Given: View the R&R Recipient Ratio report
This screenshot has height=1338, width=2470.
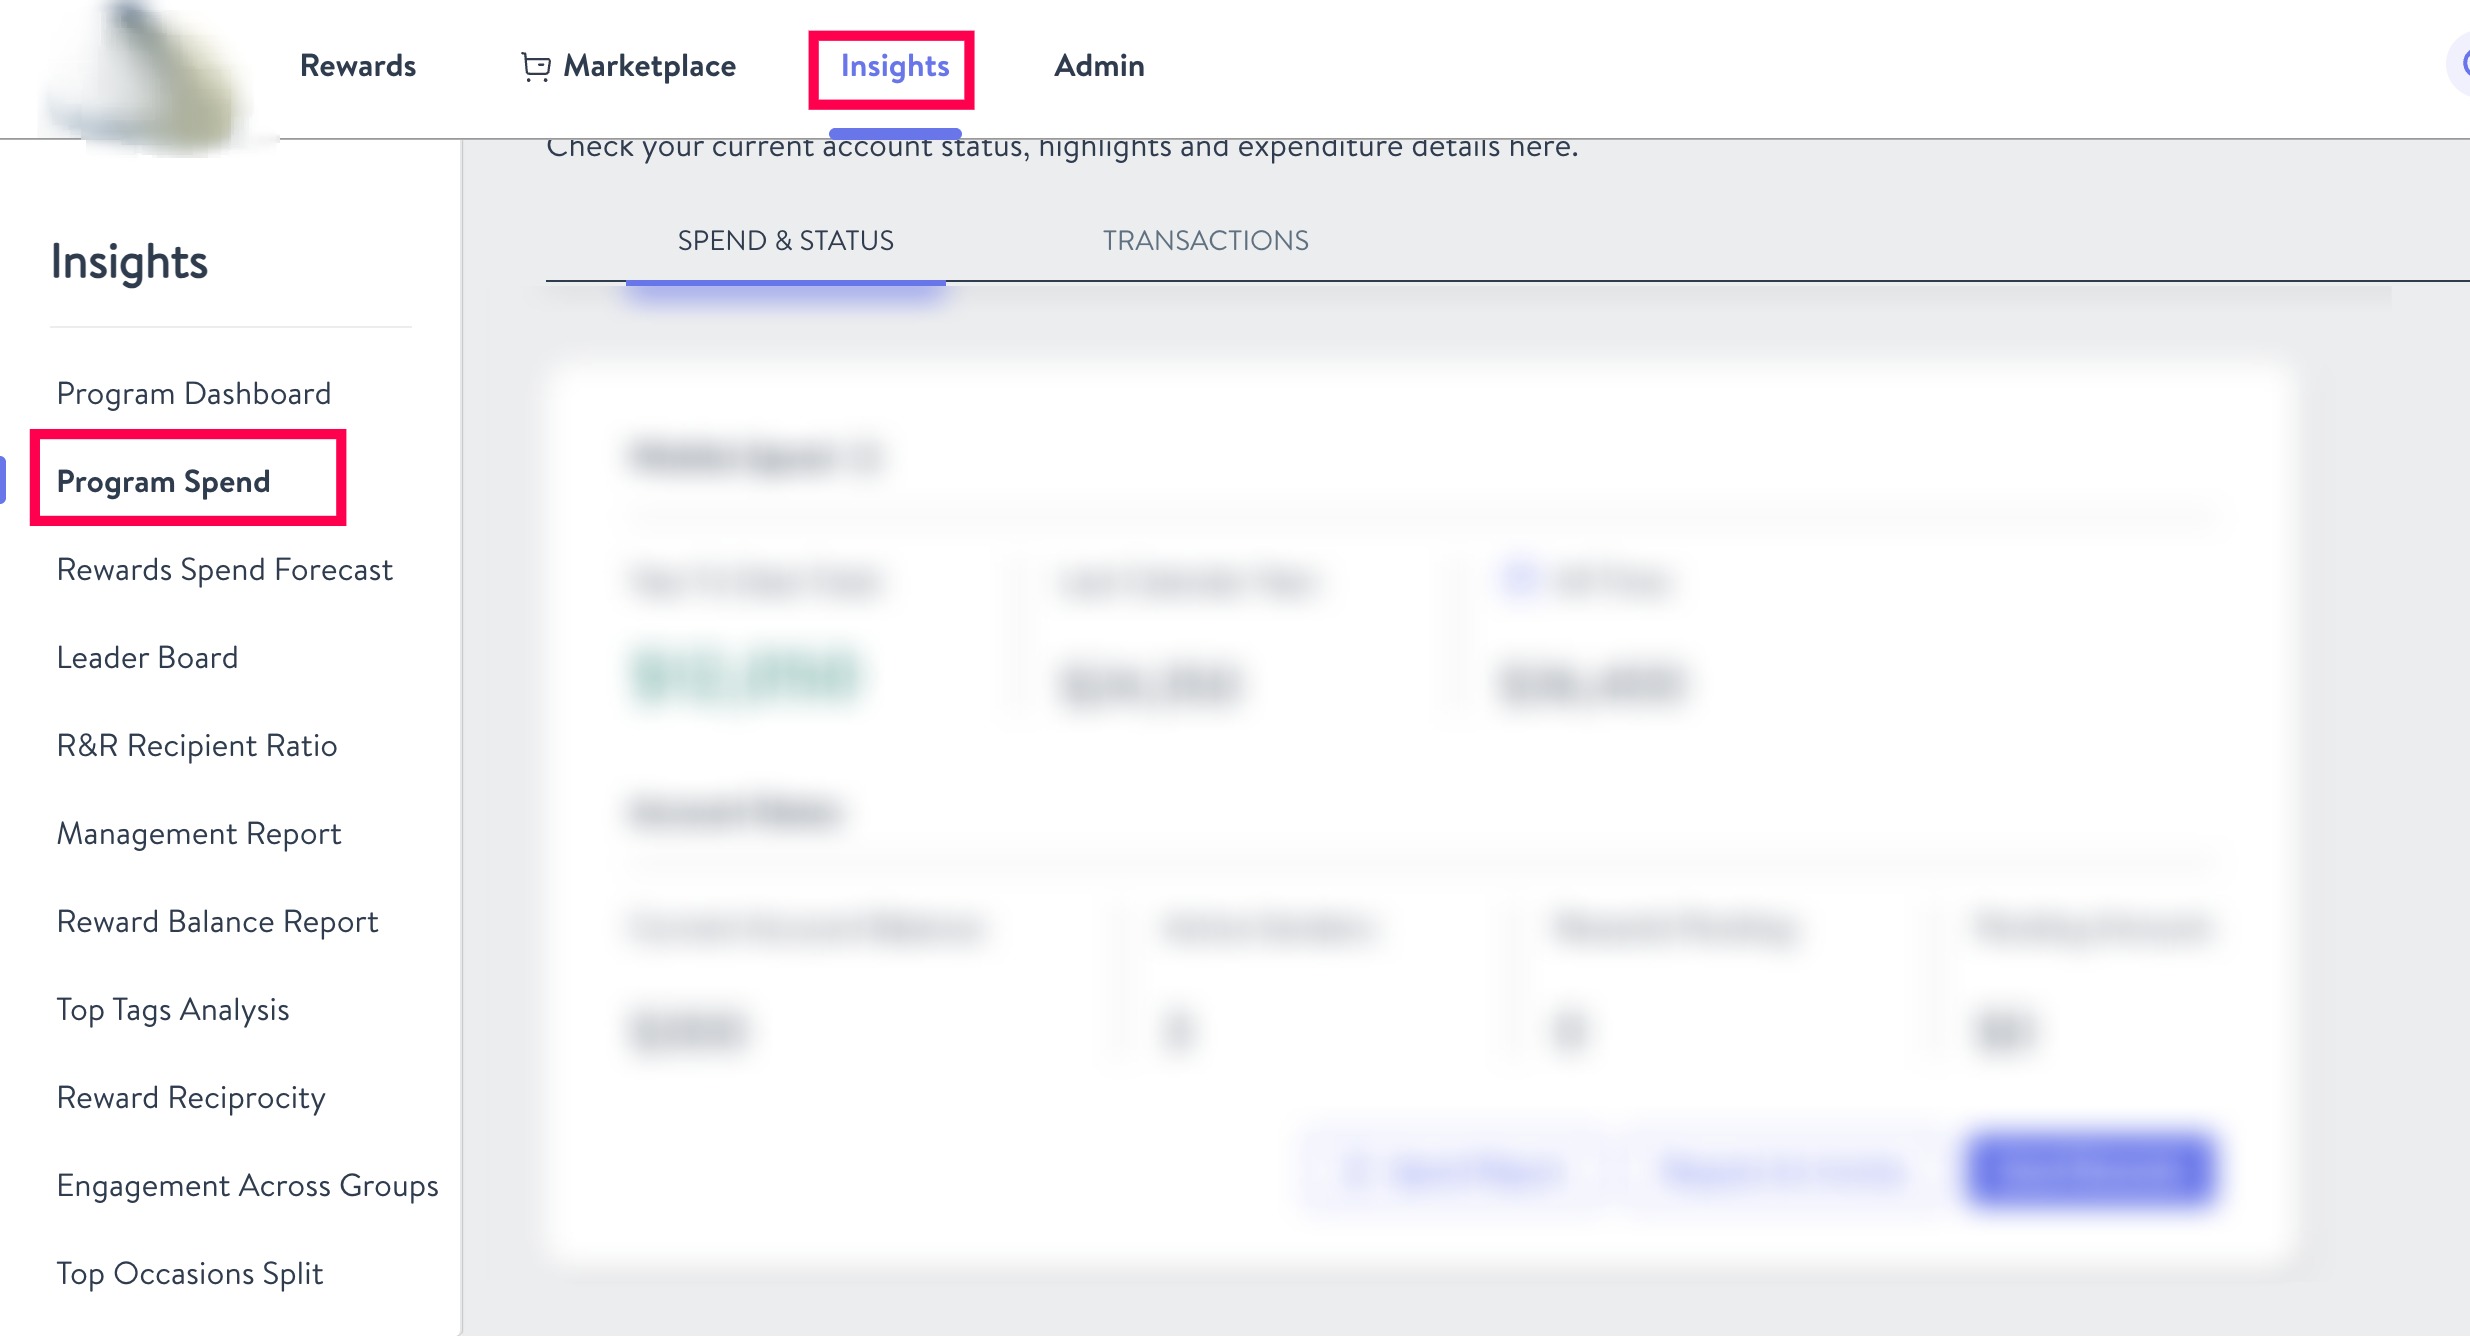Looking at the screenshot, I should coord(196,746).
